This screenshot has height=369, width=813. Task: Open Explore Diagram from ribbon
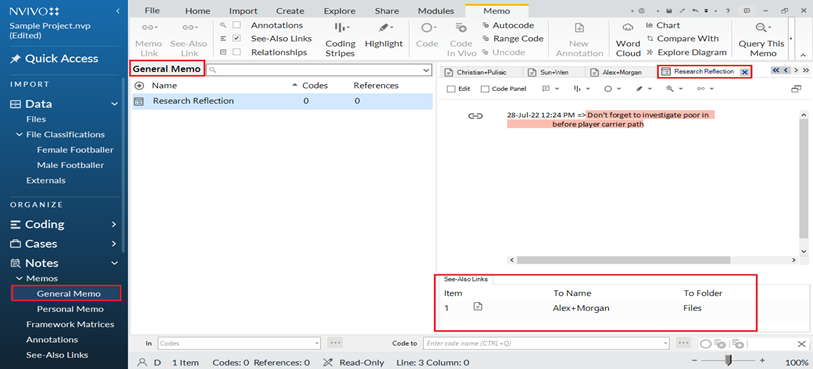point(686,52)
